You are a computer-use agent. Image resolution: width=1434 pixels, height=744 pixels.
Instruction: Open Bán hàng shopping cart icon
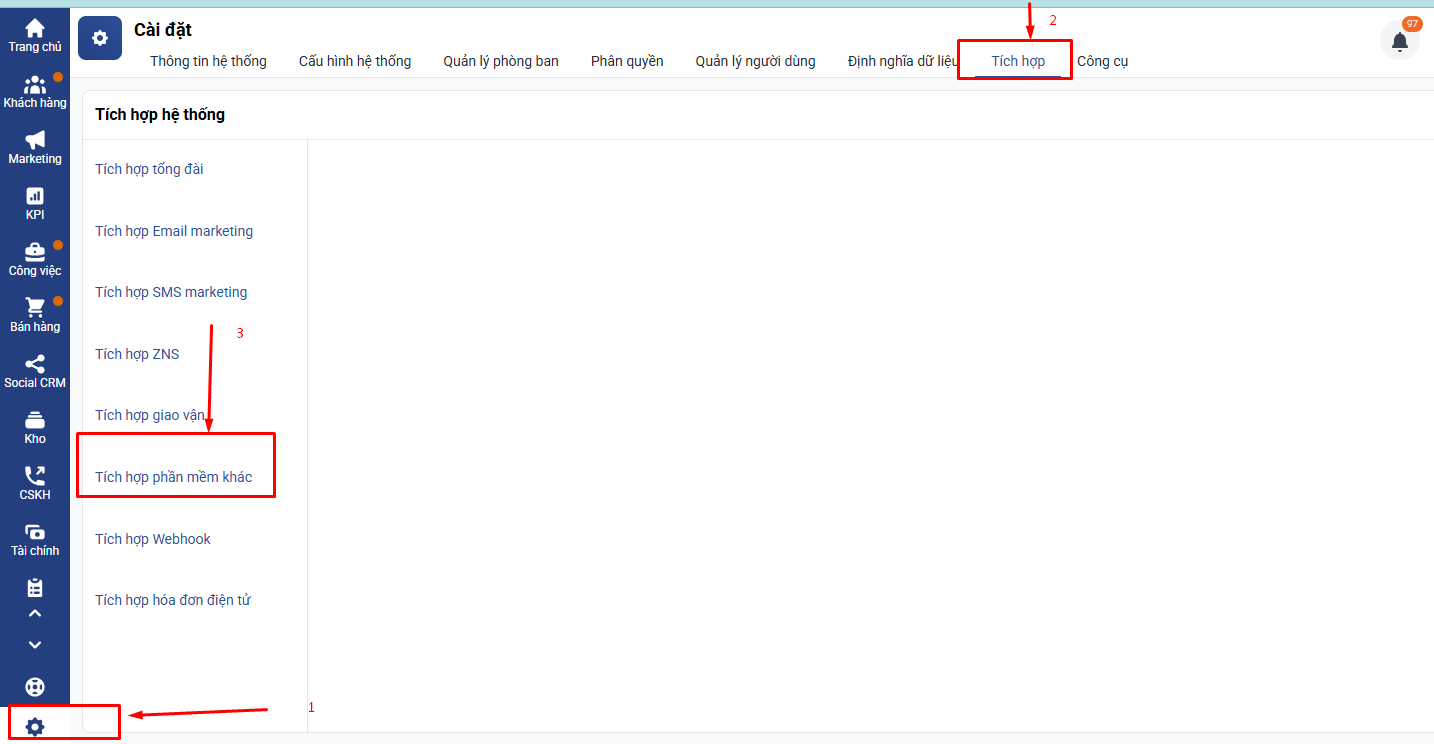(35, 307)
